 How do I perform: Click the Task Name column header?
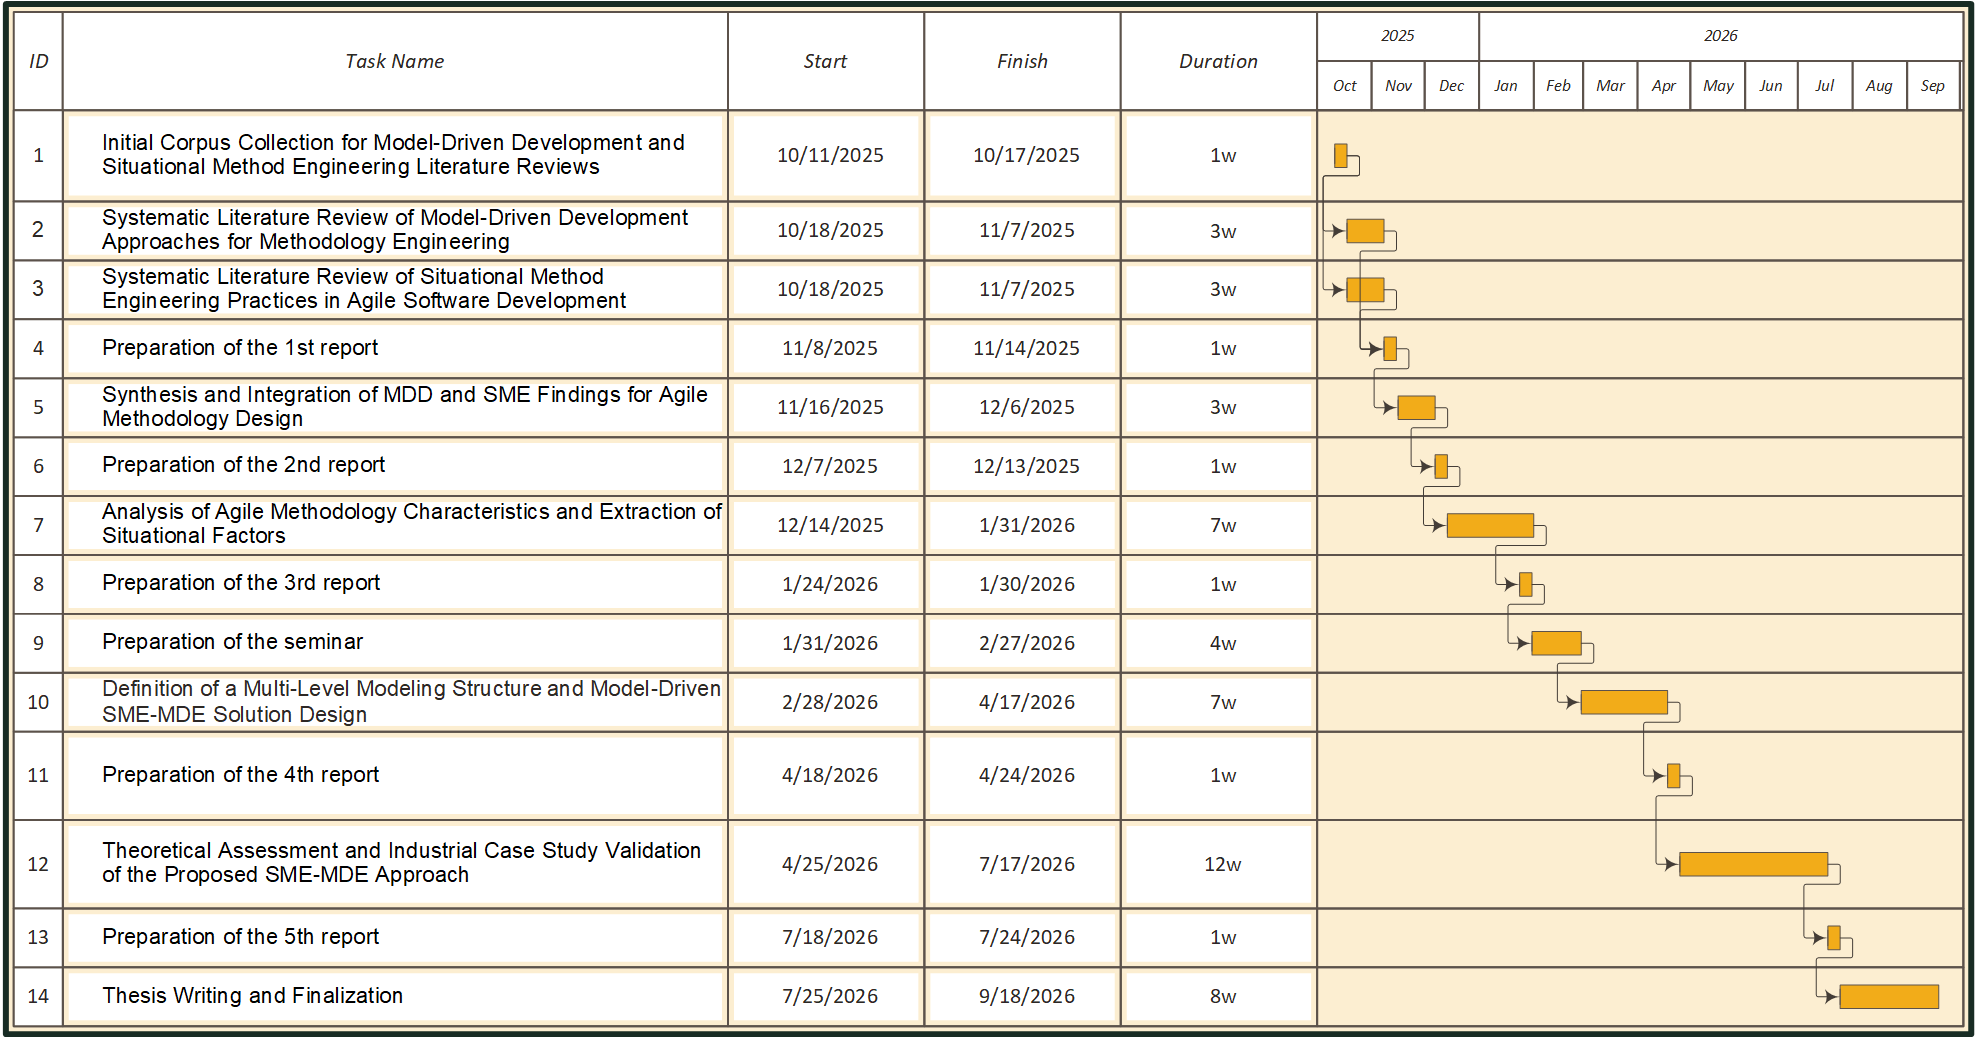tap(394, 61)
